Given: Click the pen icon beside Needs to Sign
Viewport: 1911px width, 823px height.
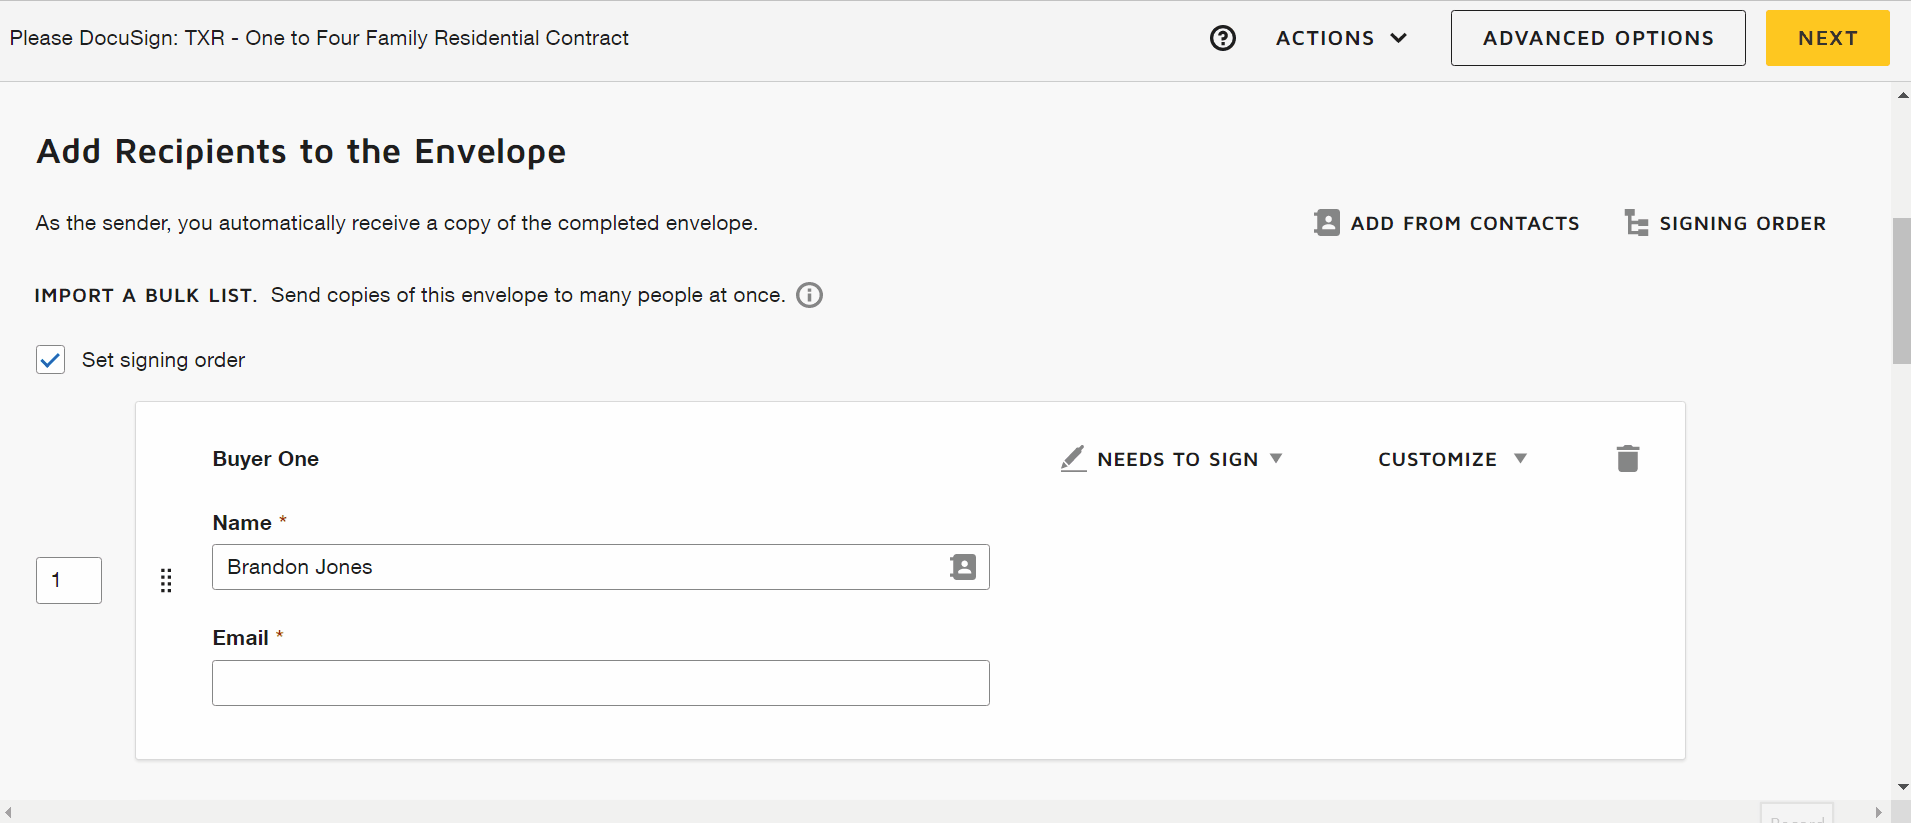Looking at the screenshot, I should coord(1073,459).
